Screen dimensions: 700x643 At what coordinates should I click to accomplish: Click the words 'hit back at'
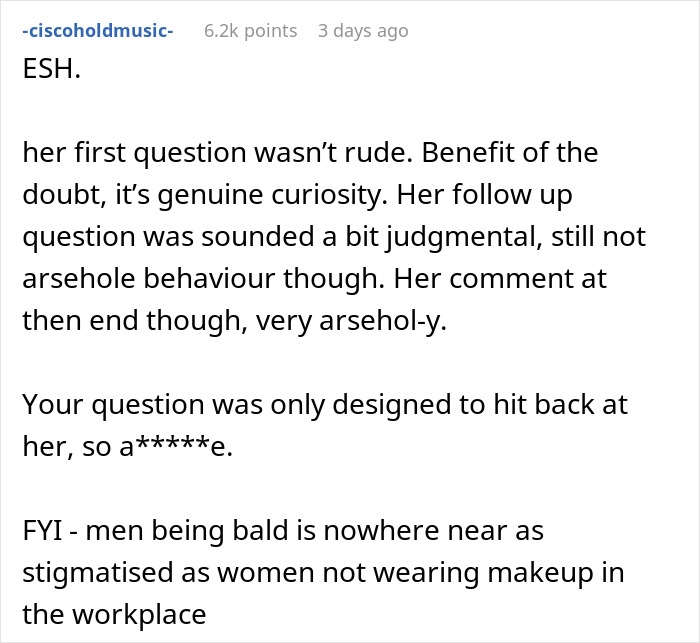pyautogui.click(x=560, y=404)
